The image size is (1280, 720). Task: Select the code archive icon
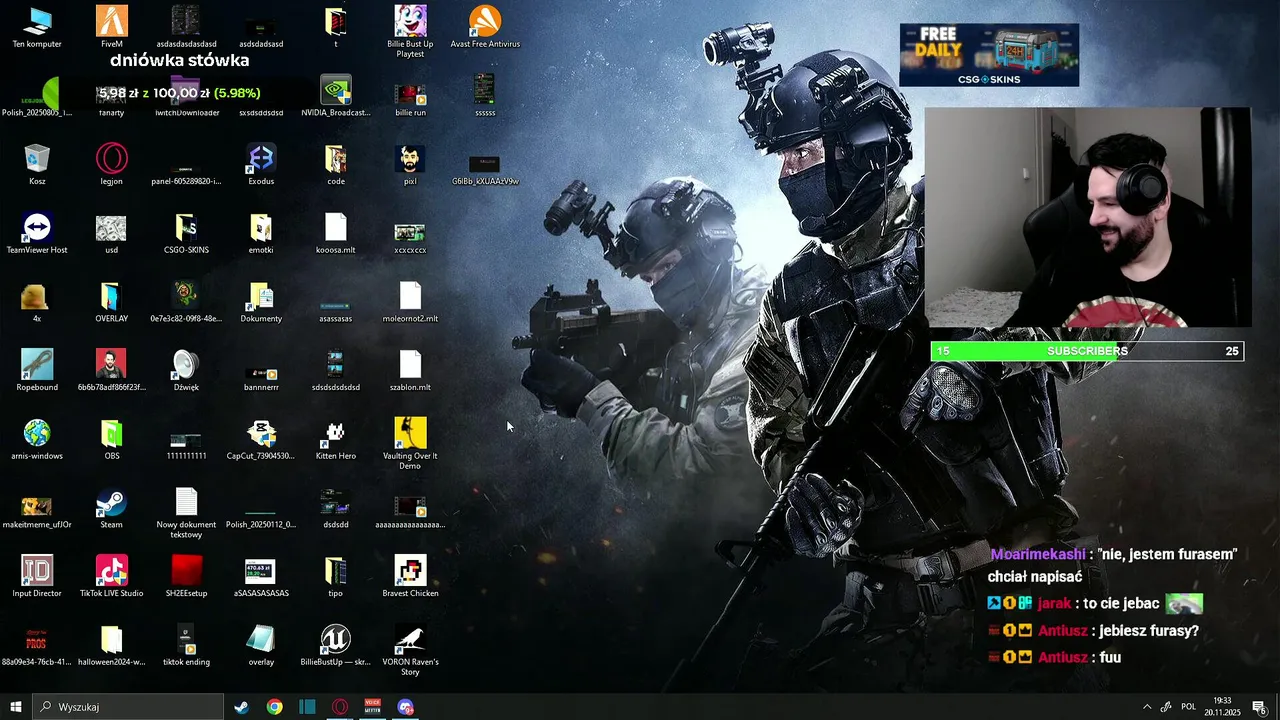pos(336,164)
